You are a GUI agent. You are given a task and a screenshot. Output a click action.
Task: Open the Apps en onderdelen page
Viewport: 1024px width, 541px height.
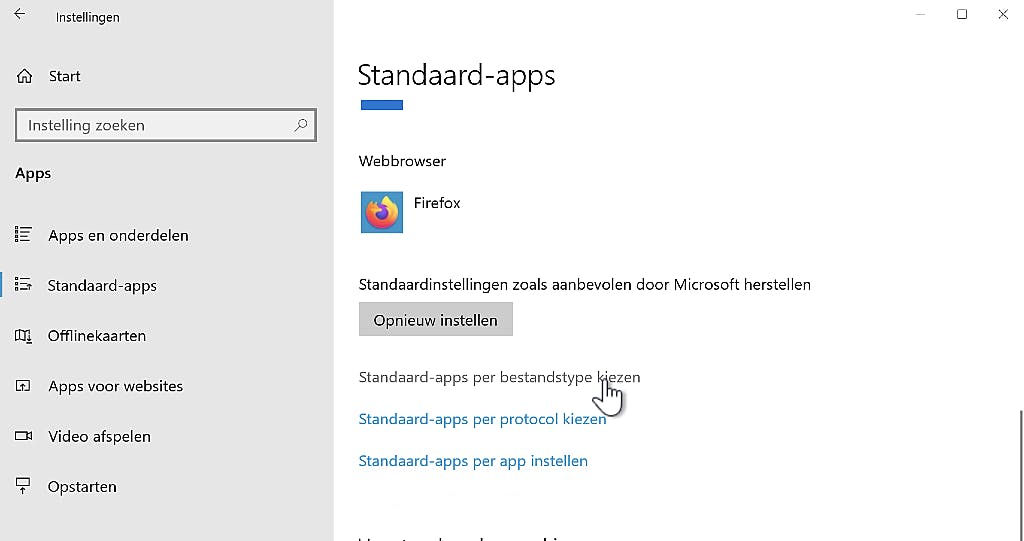118,236
